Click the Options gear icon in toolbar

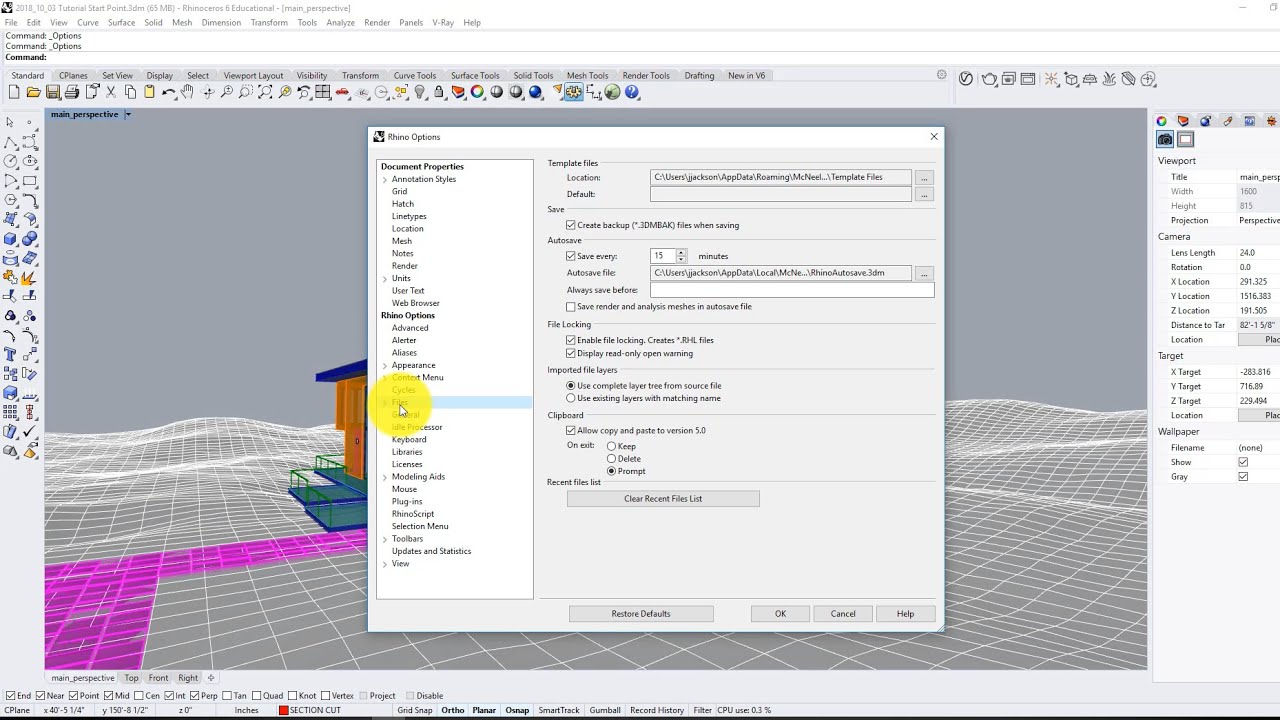tap(573, 92)
